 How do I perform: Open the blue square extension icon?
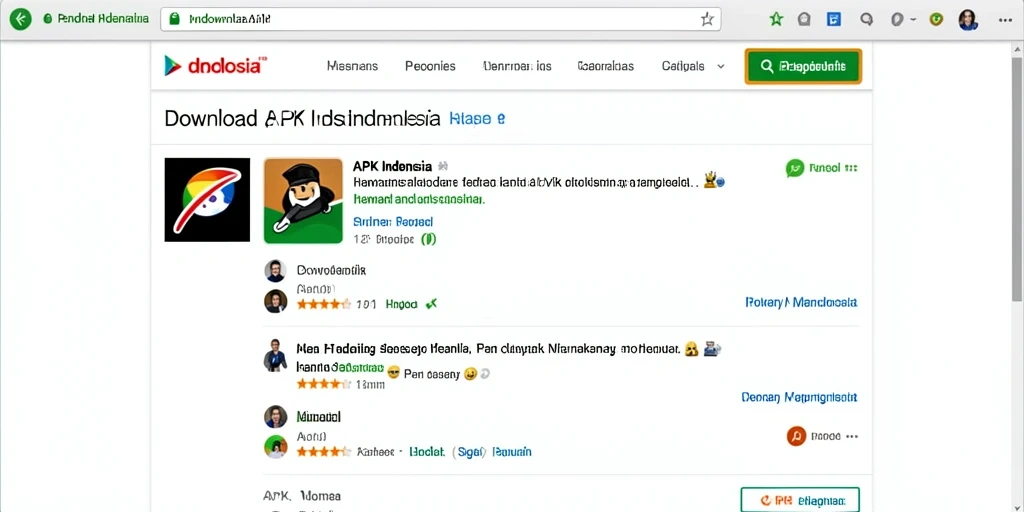point(834,20)
